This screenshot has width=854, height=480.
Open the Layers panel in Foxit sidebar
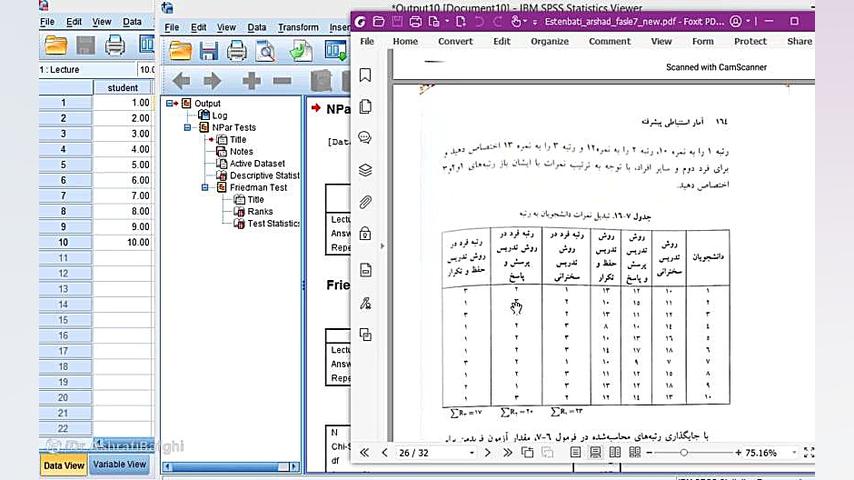tap(365, 170)
